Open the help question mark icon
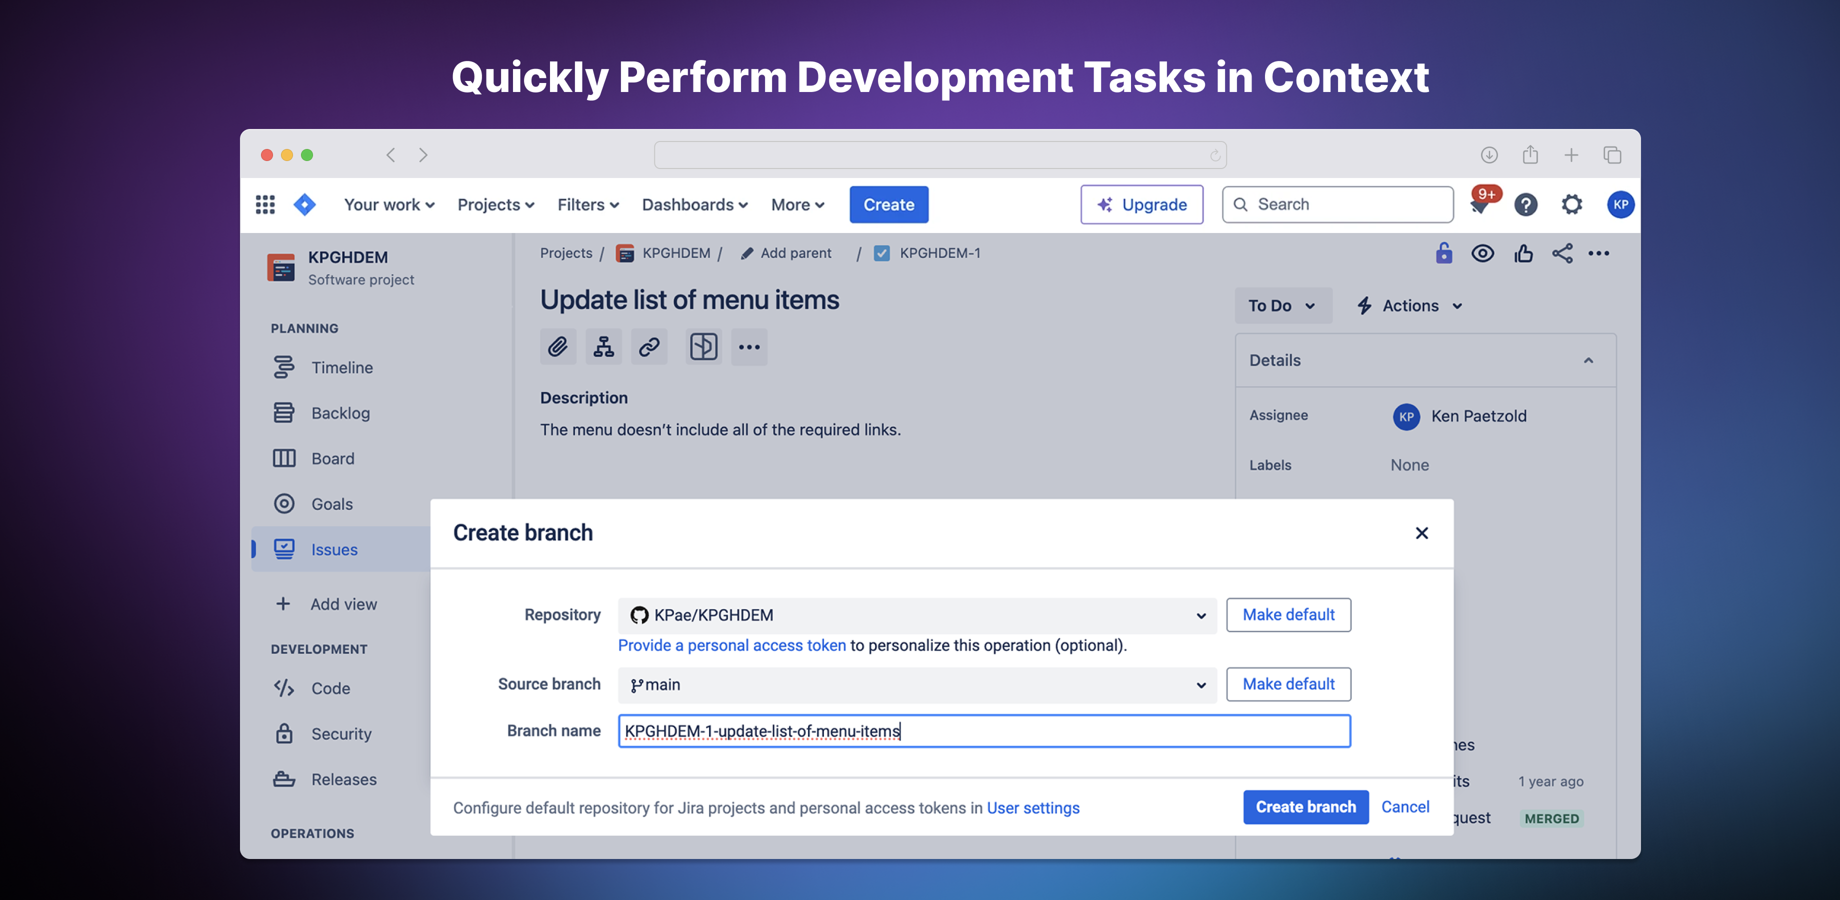Viewport: 1840px width, 900px height. [1525, 205]
